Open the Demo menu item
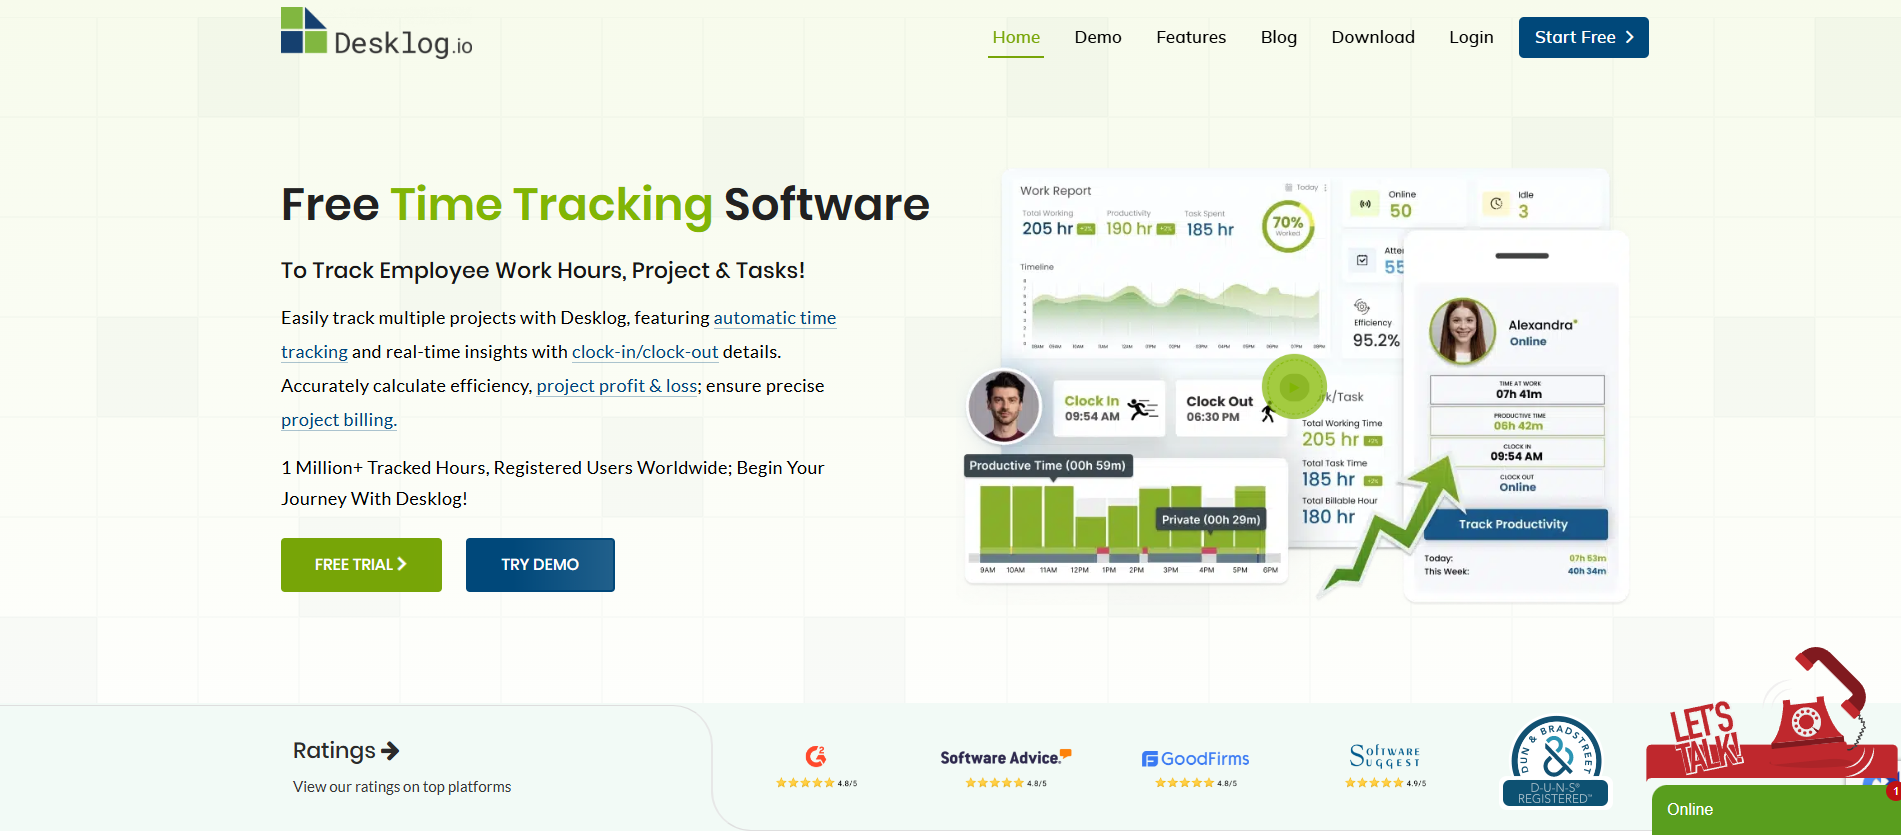This screenshot has height=840, width=1901. pos(1098,37)
